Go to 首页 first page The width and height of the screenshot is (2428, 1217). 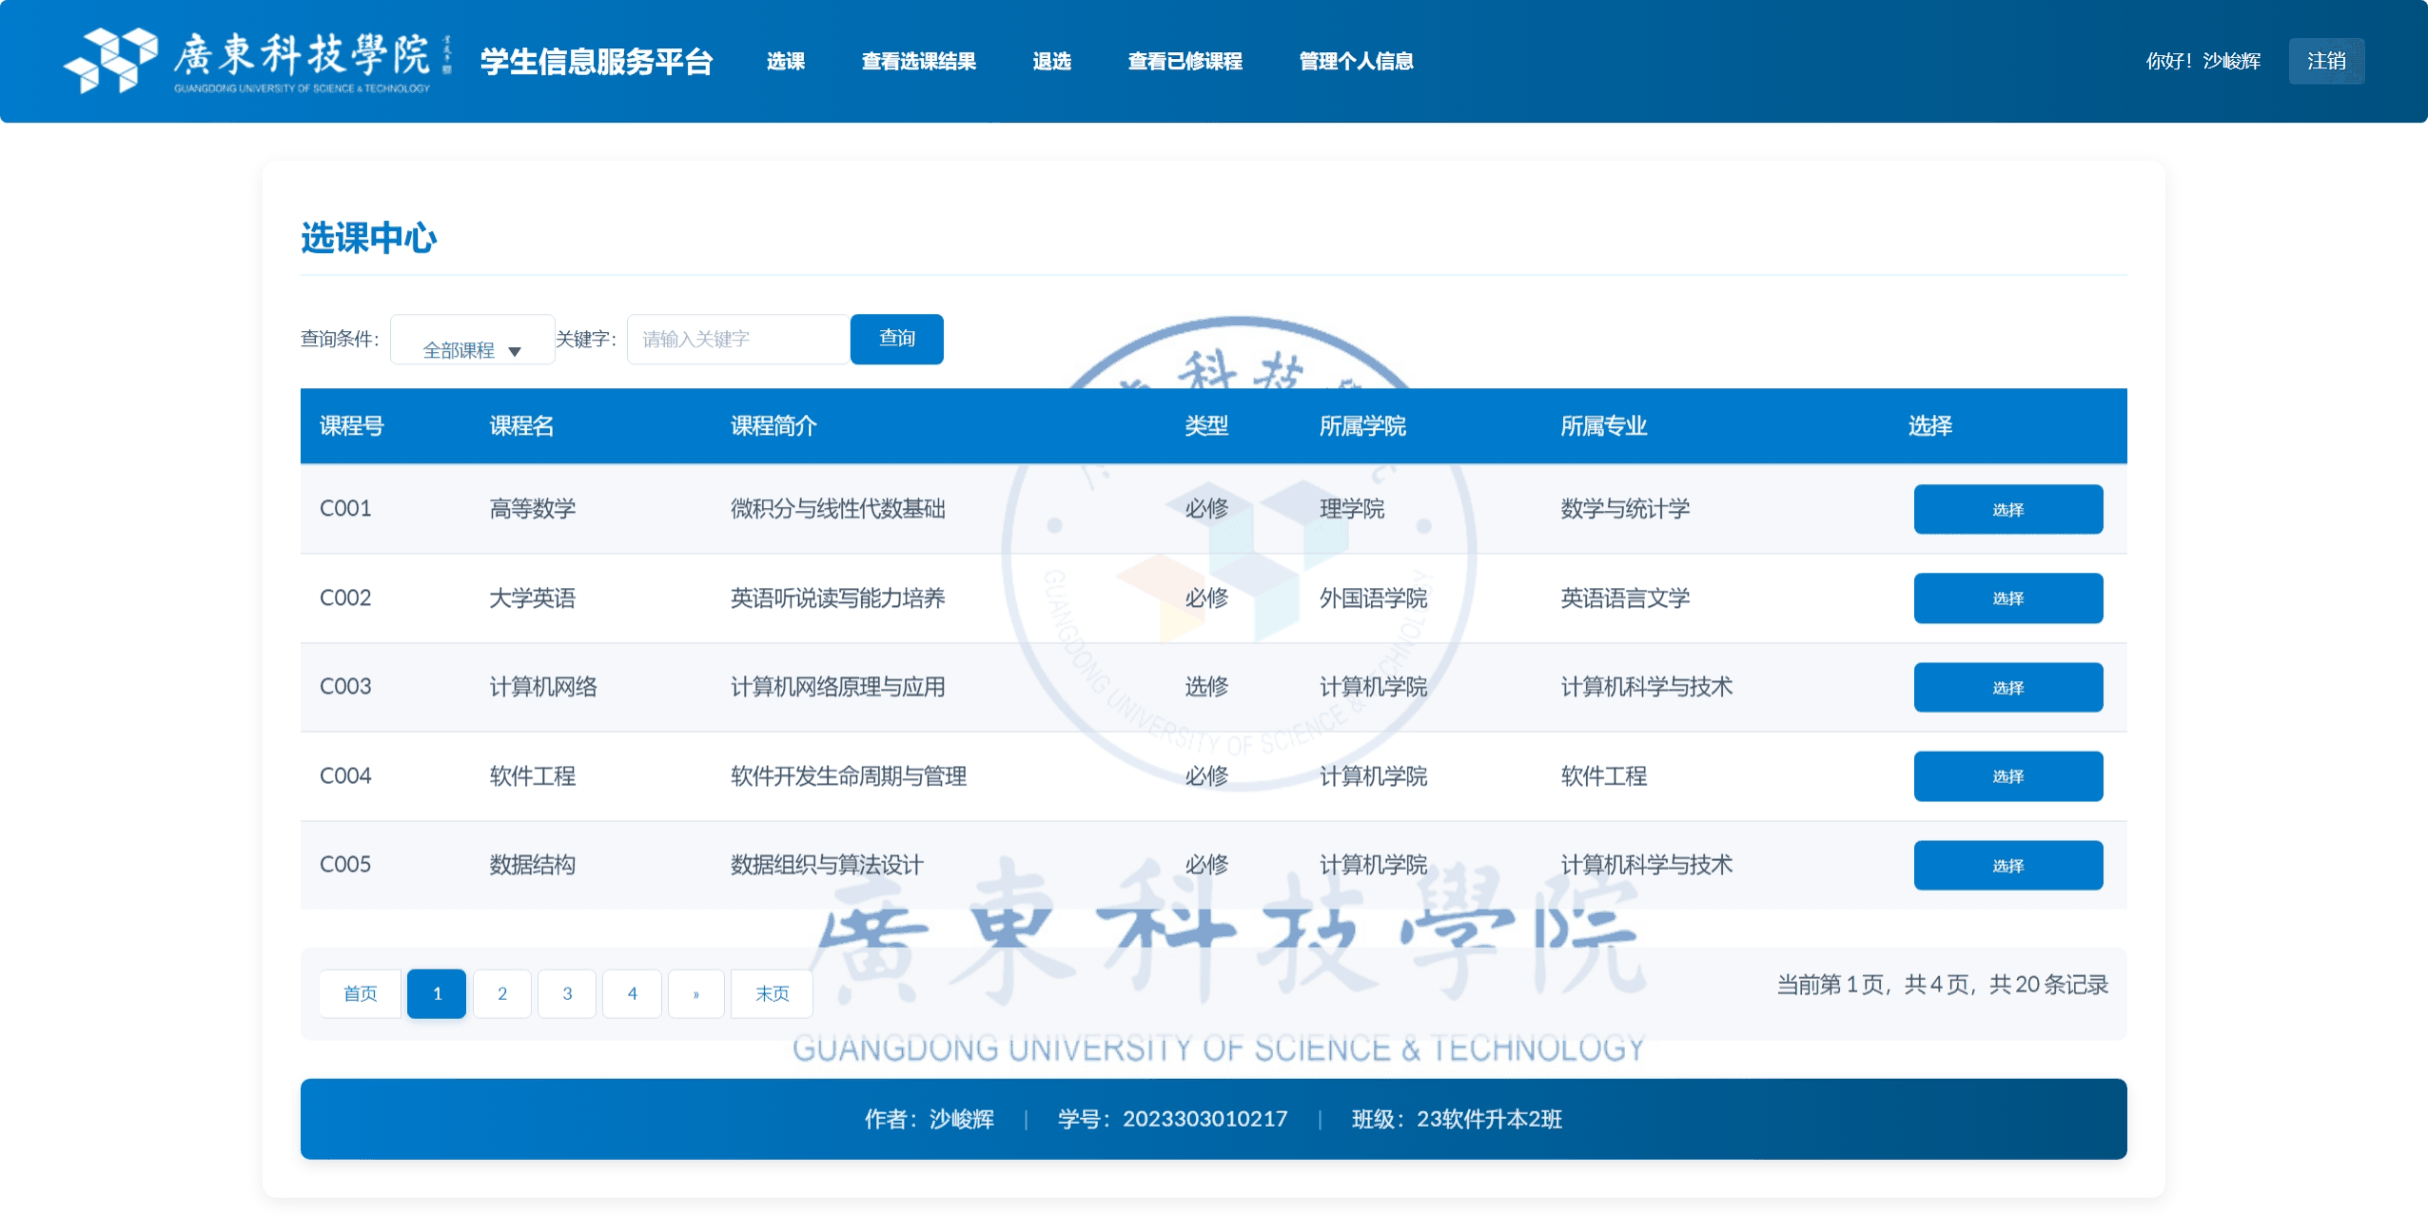click(360, 993)
